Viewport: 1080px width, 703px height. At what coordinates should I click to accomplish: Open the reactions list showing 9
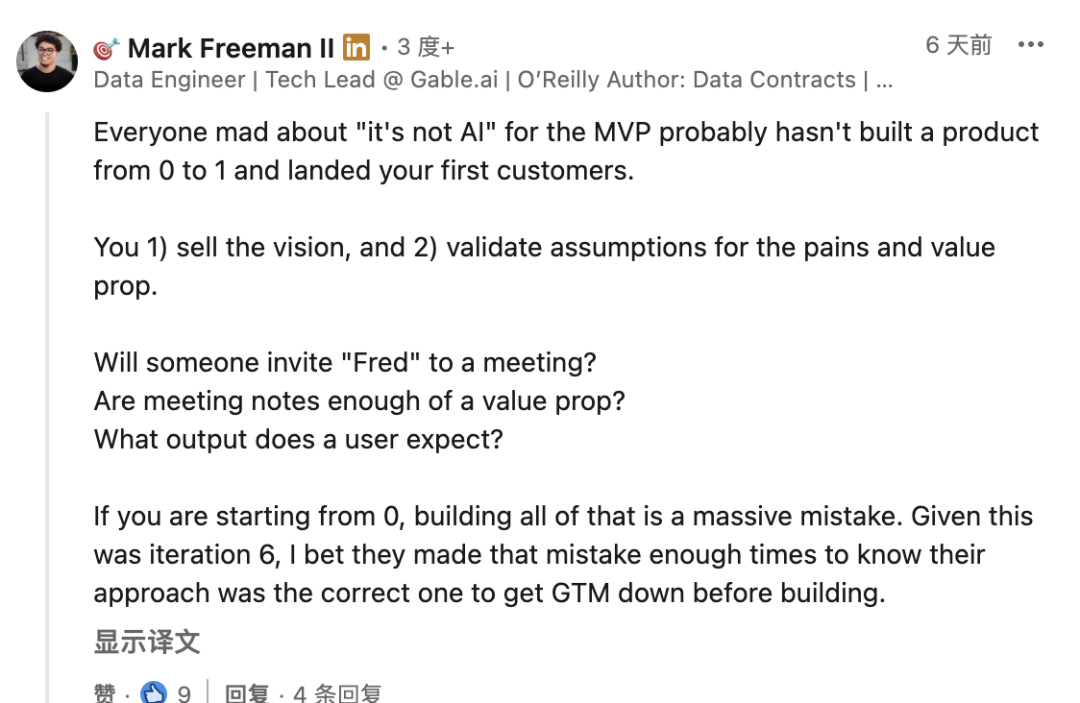pyautogui.click(x=184, y=693)
